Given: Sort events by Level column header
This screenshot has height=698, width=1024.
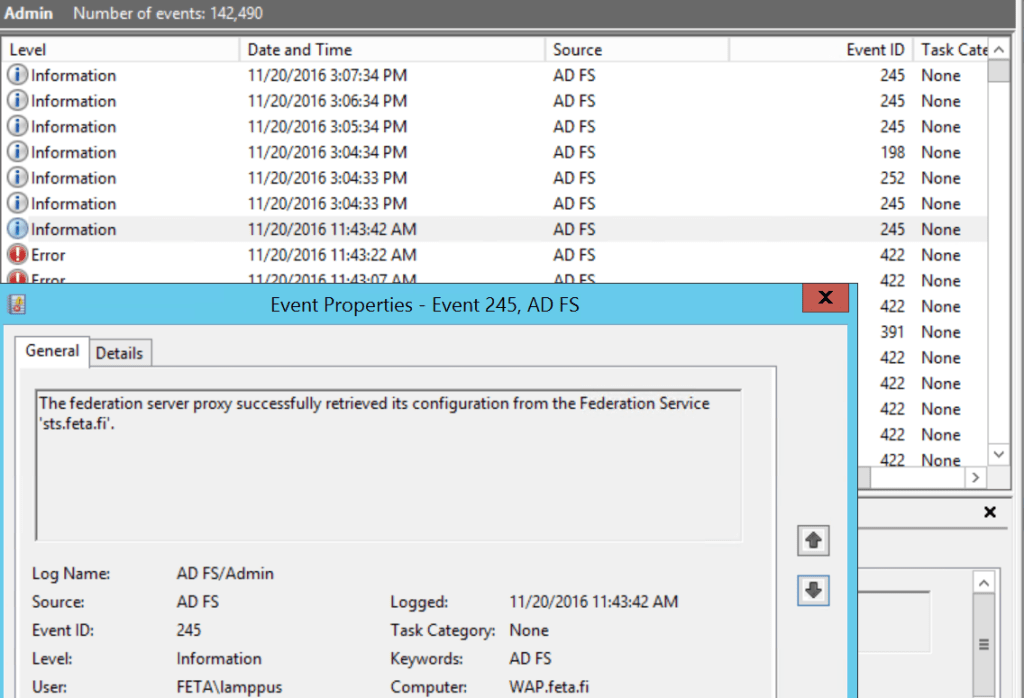Looking at the screenshot, I should (120, 49).
